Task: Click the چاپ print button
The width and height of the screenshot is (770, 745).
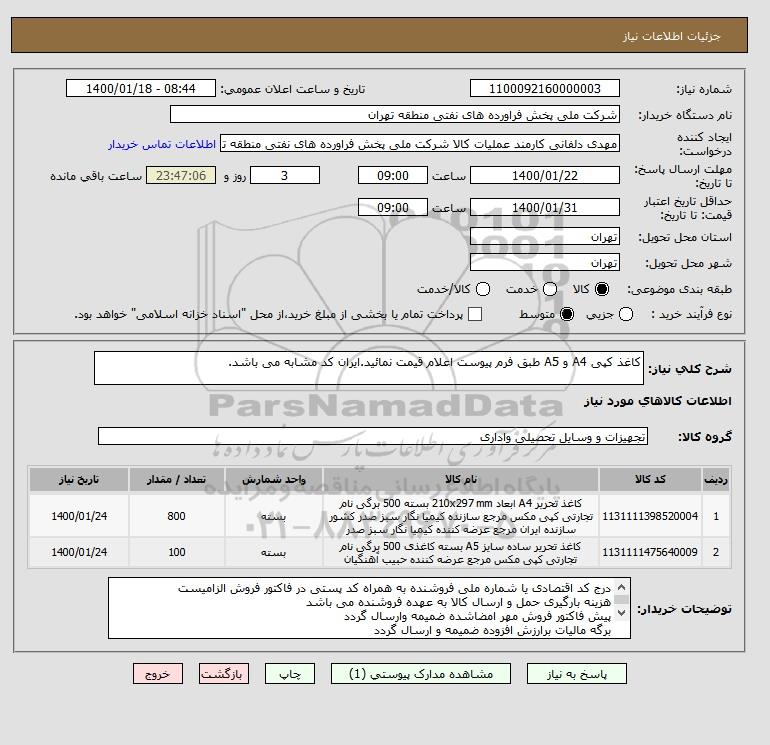Action: (x=290, y=674)
